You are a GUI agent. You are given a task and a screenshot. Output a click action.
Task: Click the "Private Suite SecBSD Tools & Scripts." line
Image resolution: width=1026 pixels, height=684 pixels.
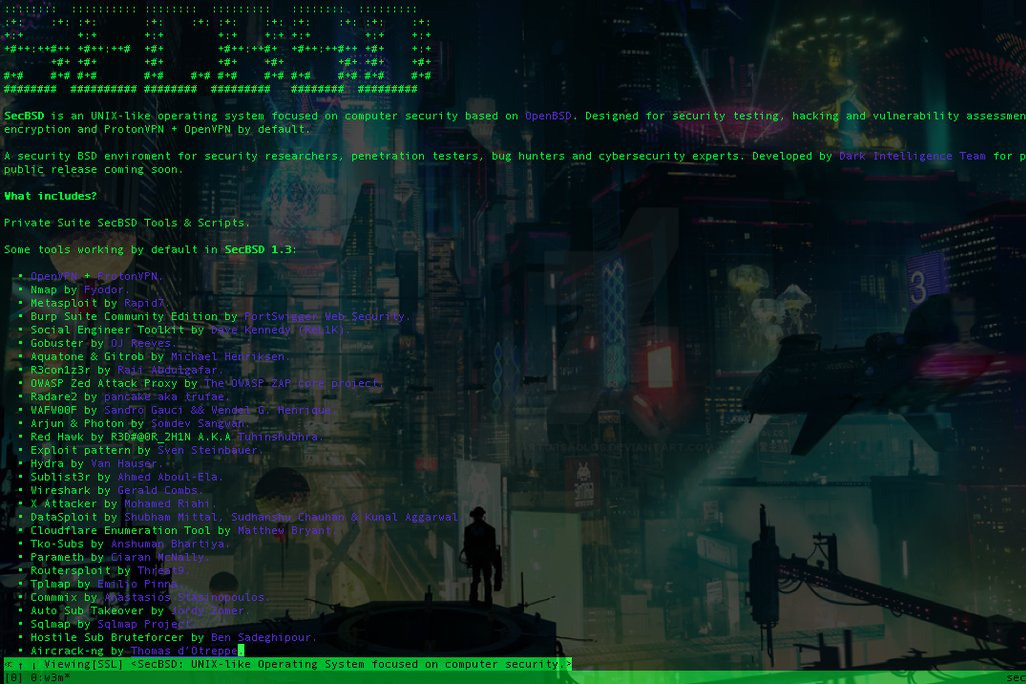(127, 223)
